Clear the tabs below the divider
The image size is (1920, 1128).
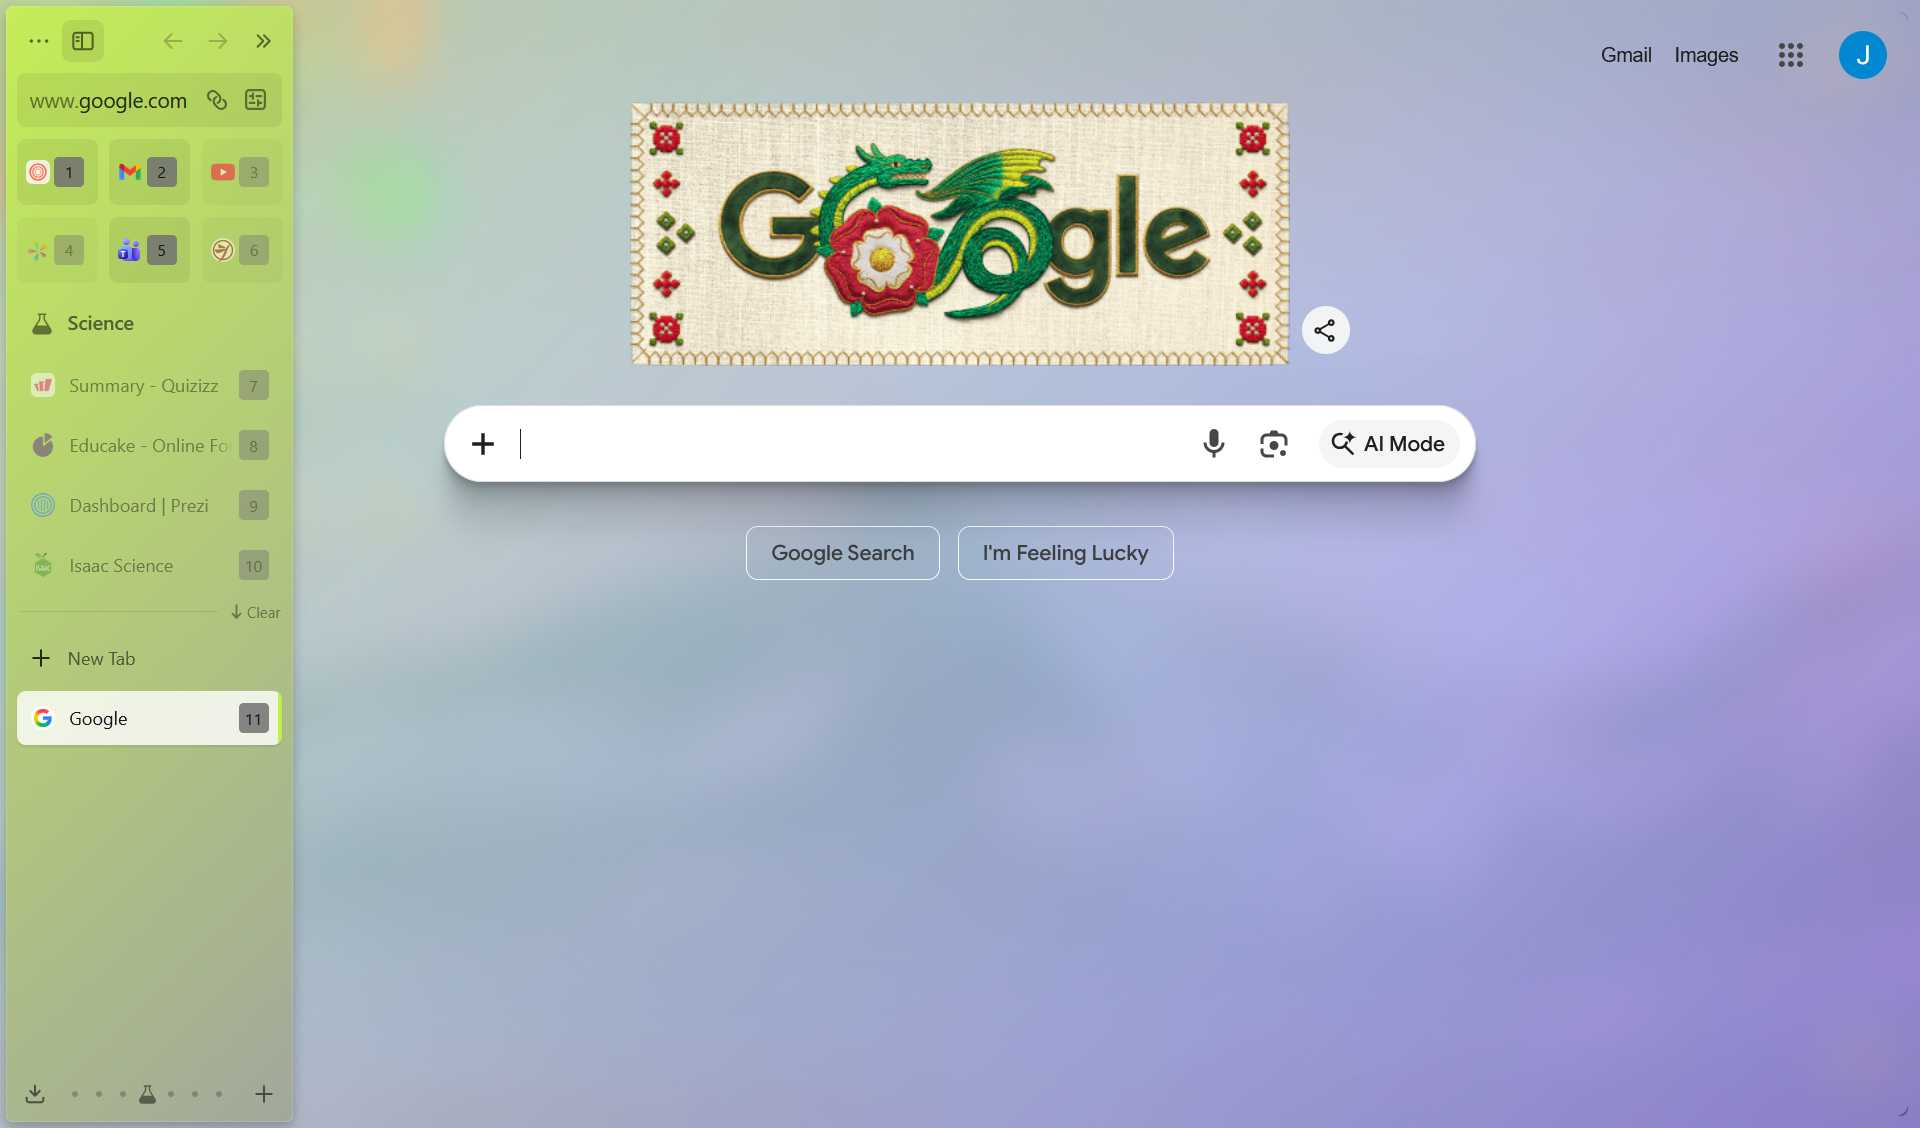click(x=255, y=612)
